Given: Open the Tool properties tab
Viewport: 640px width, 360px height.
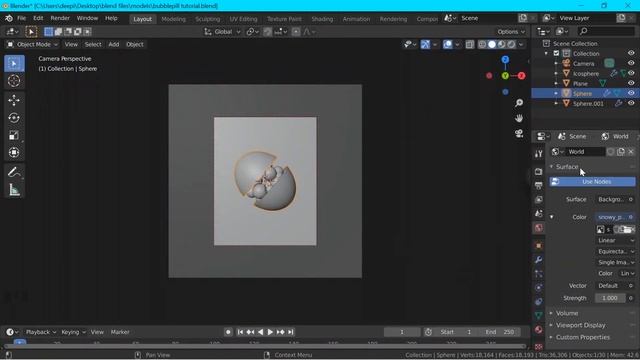Looking at the screenshot, I should tap(538, 153).
